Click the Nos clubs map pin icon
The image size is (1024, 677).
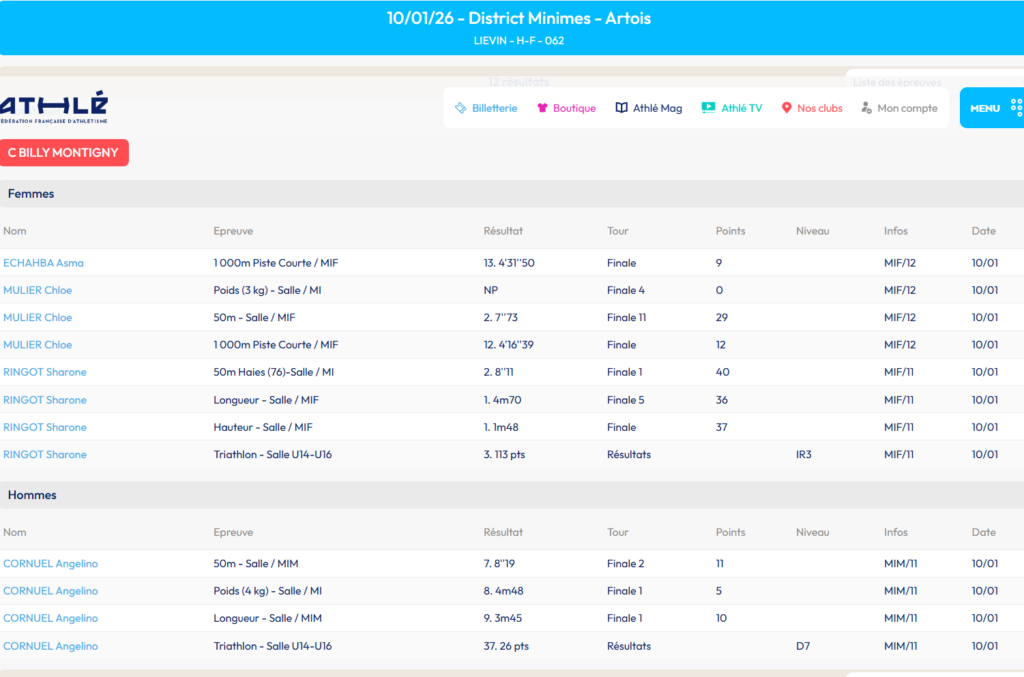pos(786,108)
